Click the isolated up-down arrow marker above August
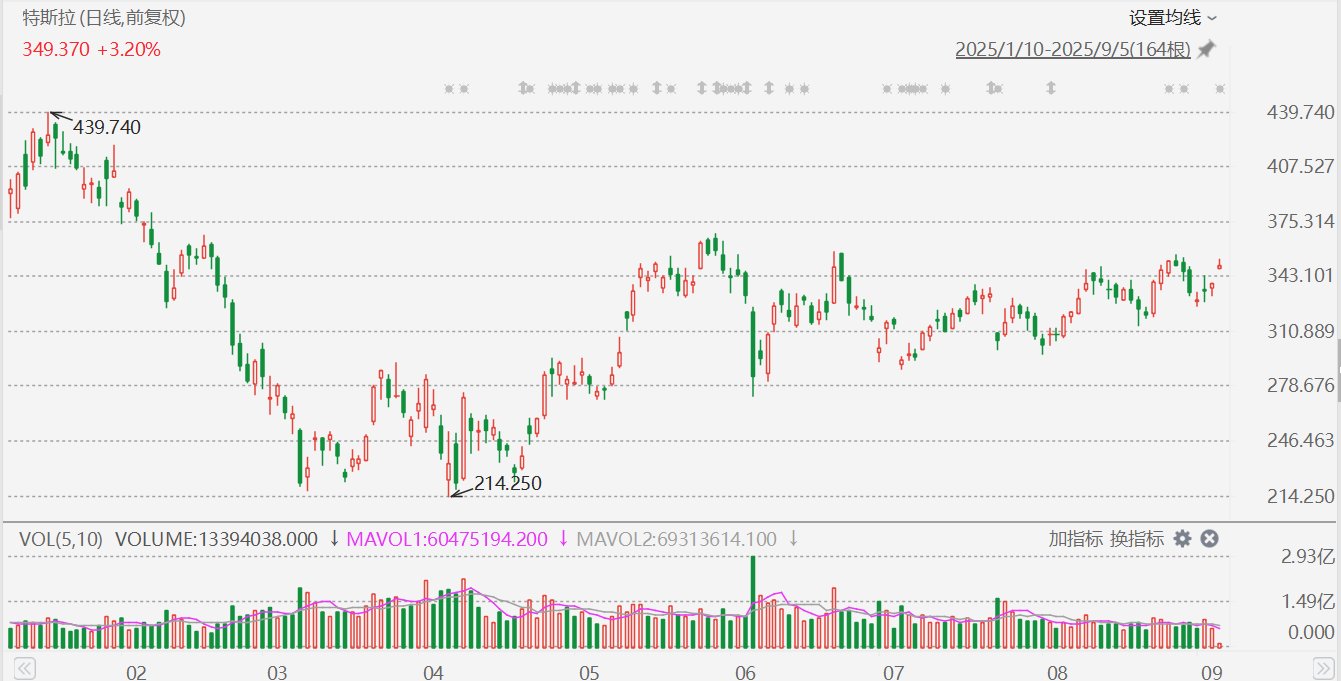 point(1050,89)
